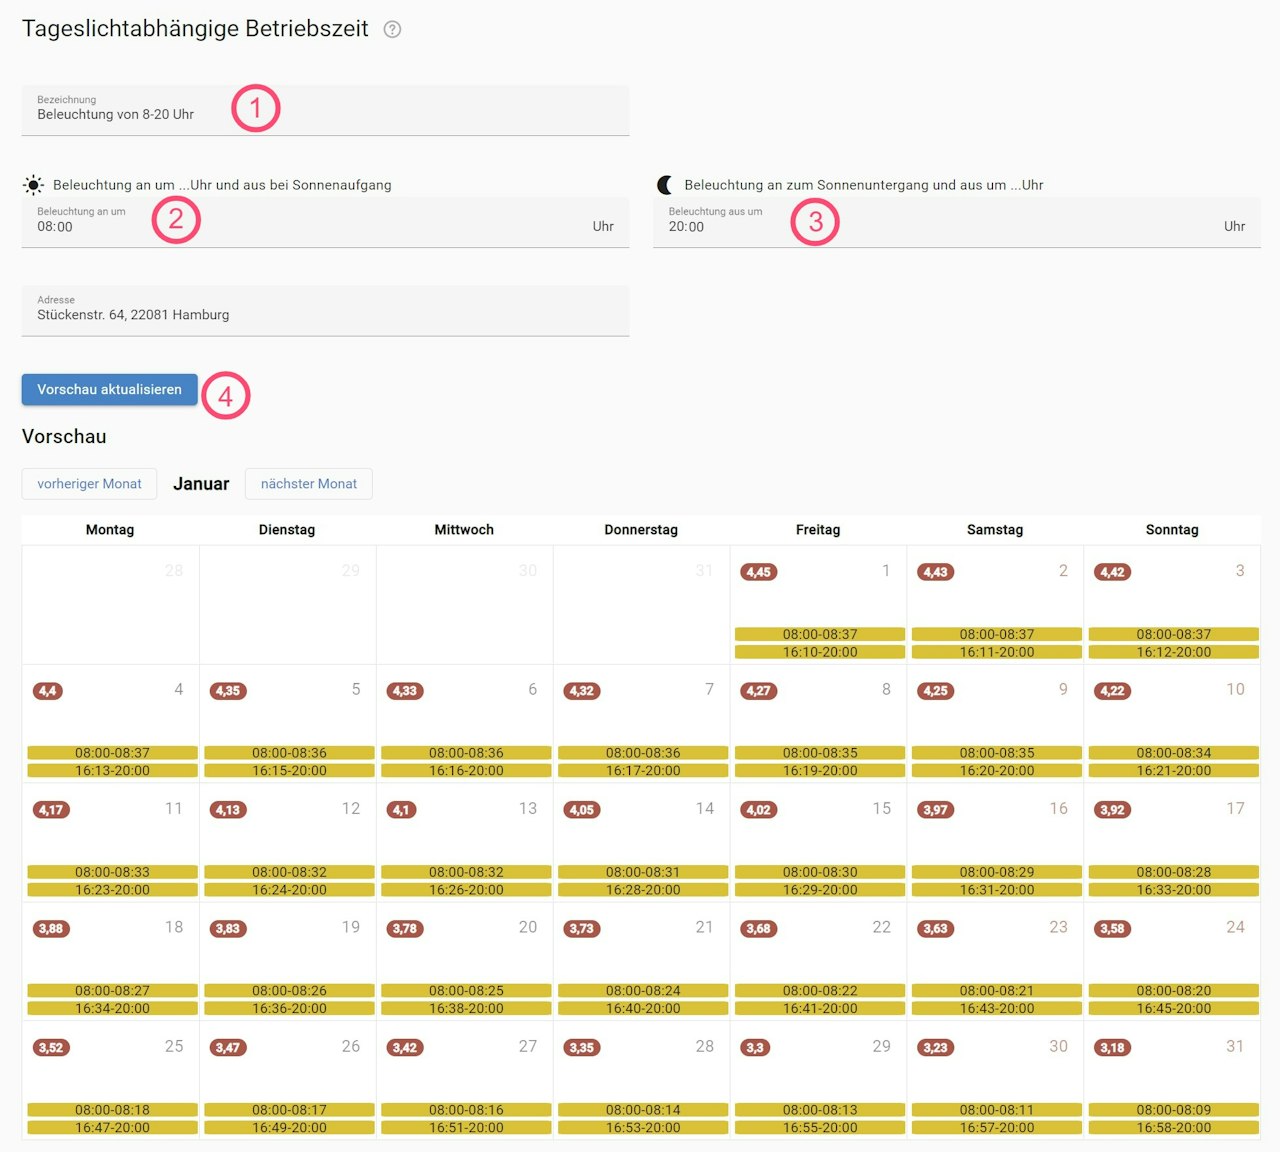Click the sun icon for sunrise lighting

pyautogui.click(x=33, y=185)
